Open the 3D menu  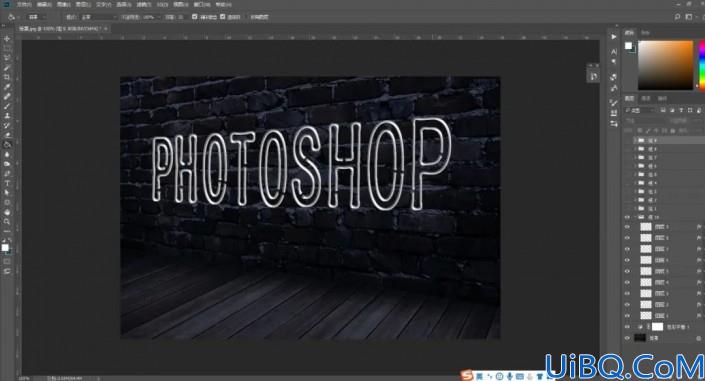coord(162,4)
